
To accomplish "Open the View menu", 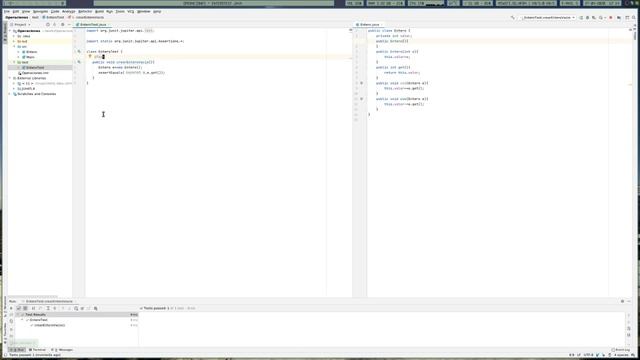I will pyautogui.click(x=26, y=11).
